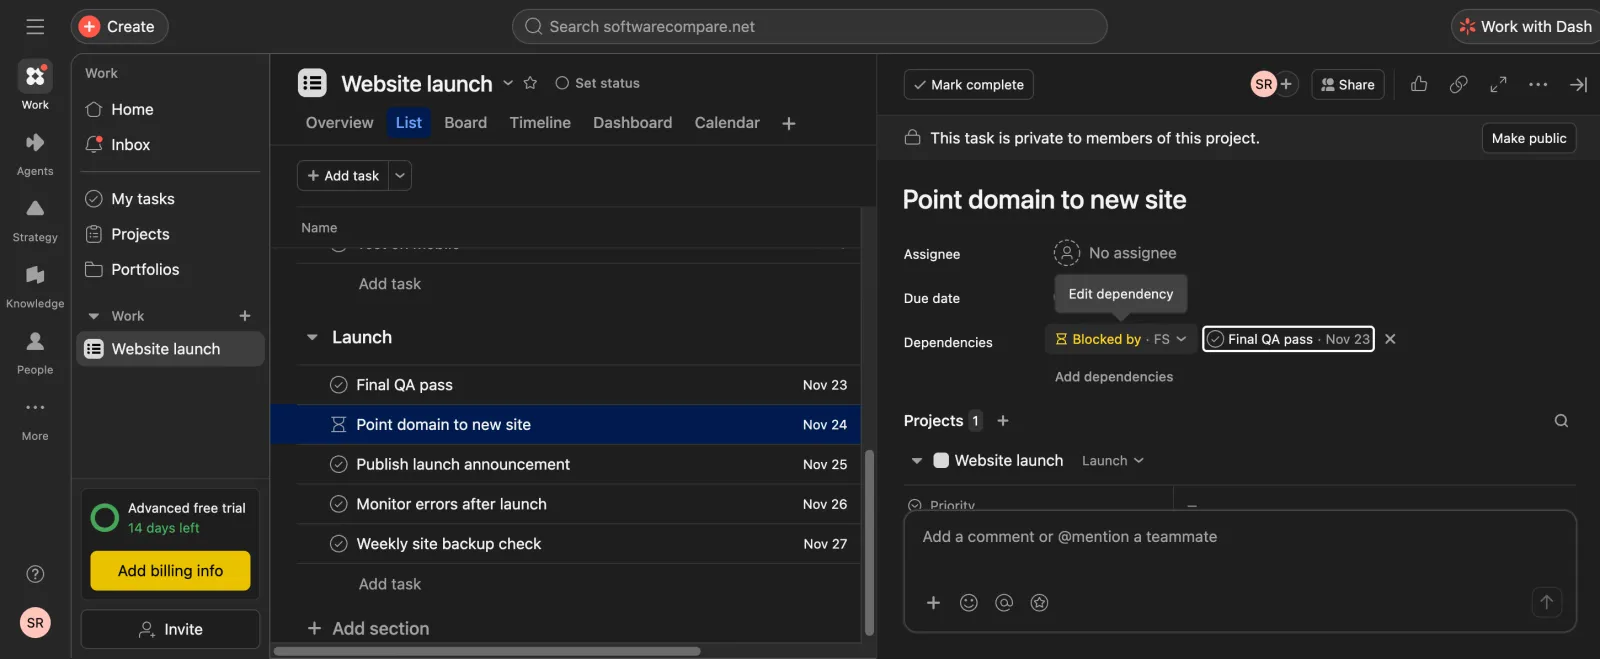Image resolution: width=1600 pixels, height=659 pixels.
Task: Open Work with Dash
Action: click(x=1526, y=27)
